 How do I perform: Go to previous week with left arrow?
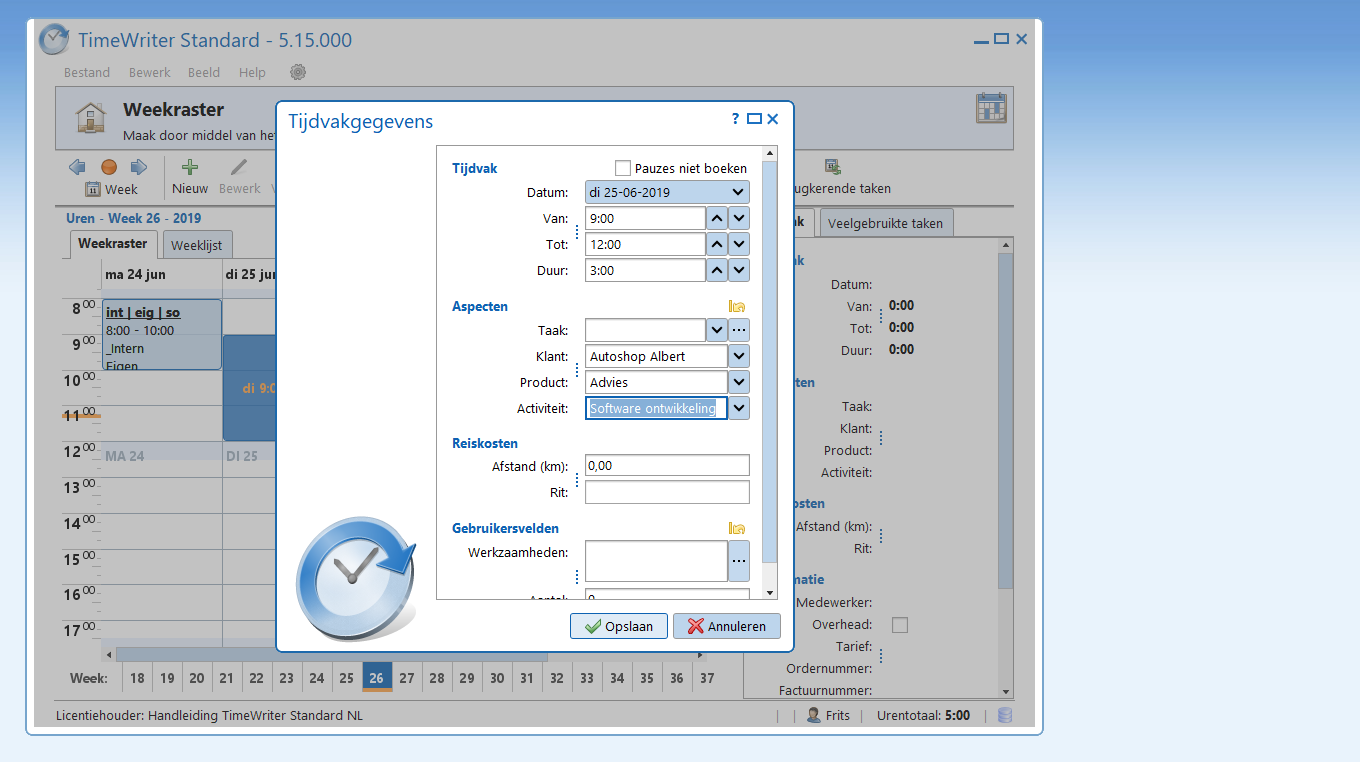[x=77, y=167]
